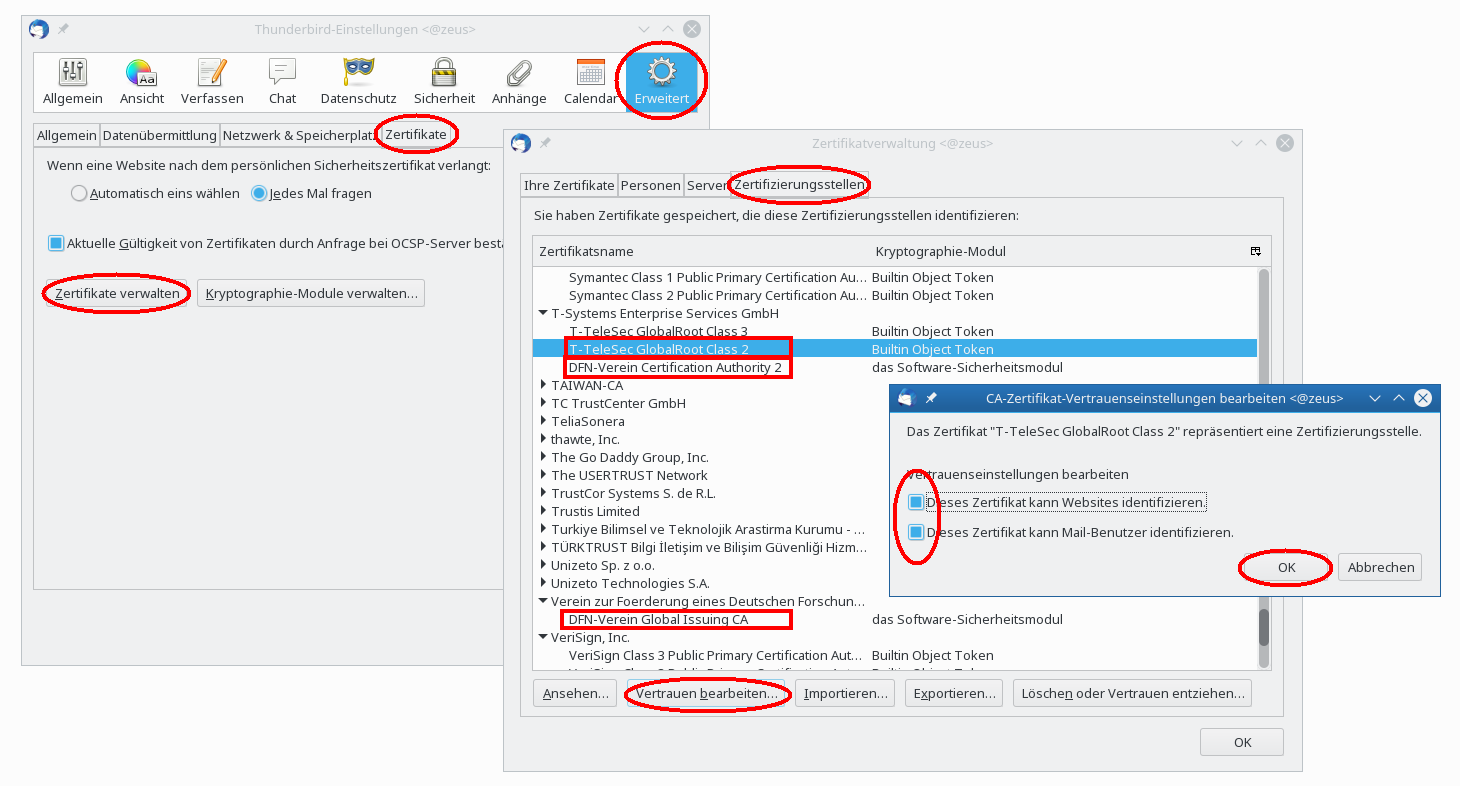The height and width of the screenshot is (786, 1460).
Task: Open the Sicherheit preferences pane
Action: pos(444,82)
